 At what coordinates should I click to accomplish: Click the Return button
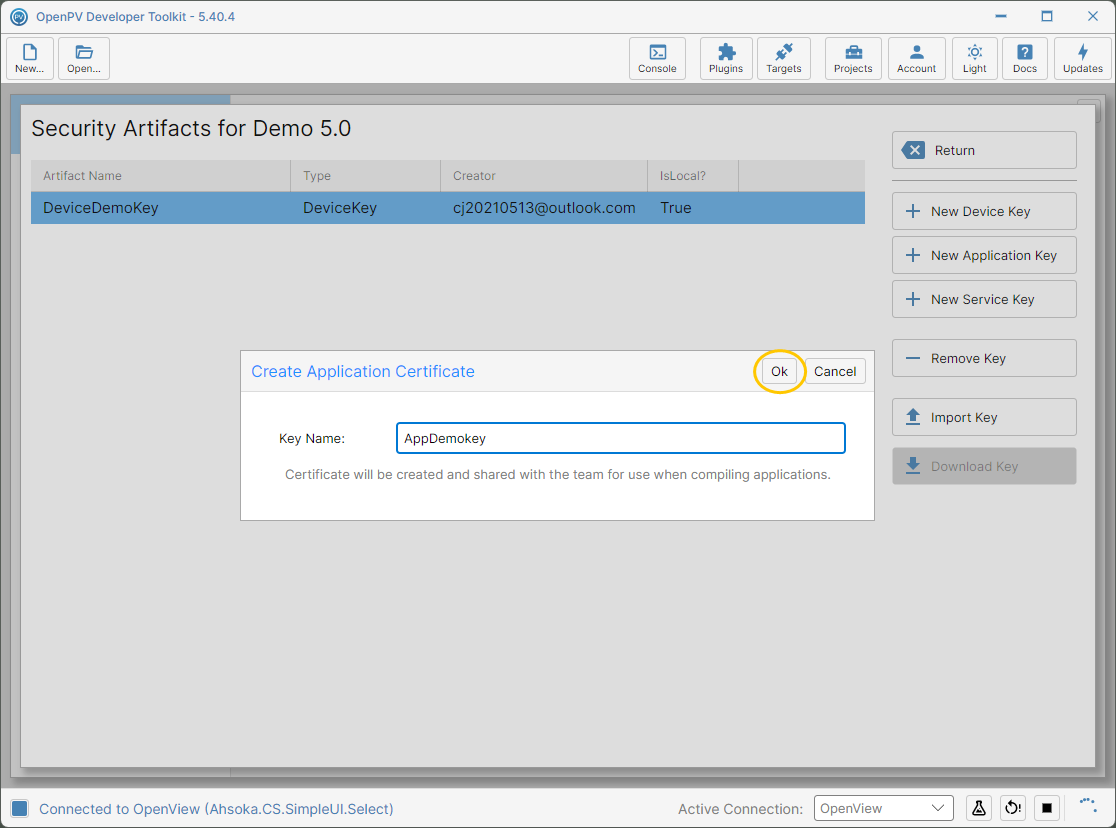(x=984, y=150)
